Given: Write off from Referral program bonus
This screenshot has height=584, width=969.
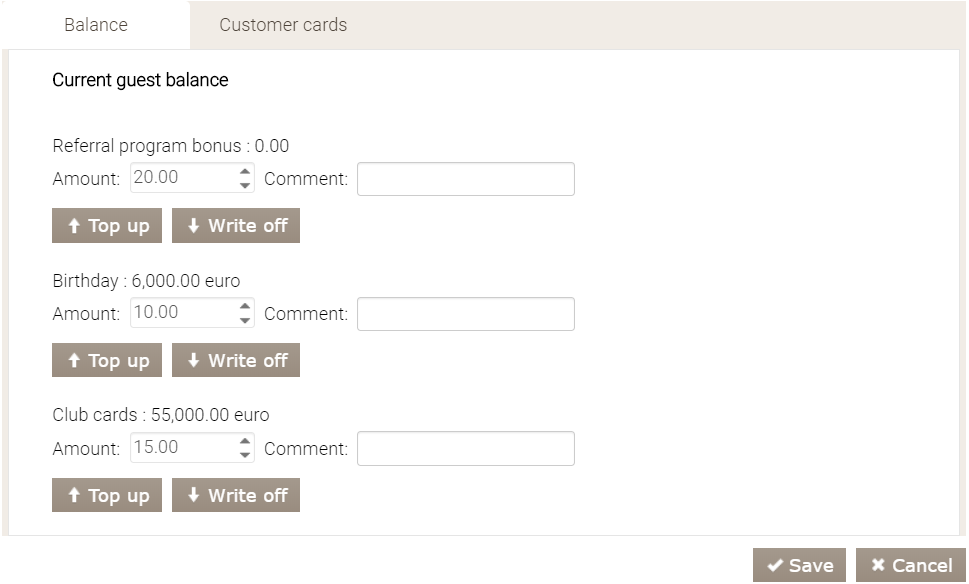Looking at the screenshot, I should [x=236, y=226].
